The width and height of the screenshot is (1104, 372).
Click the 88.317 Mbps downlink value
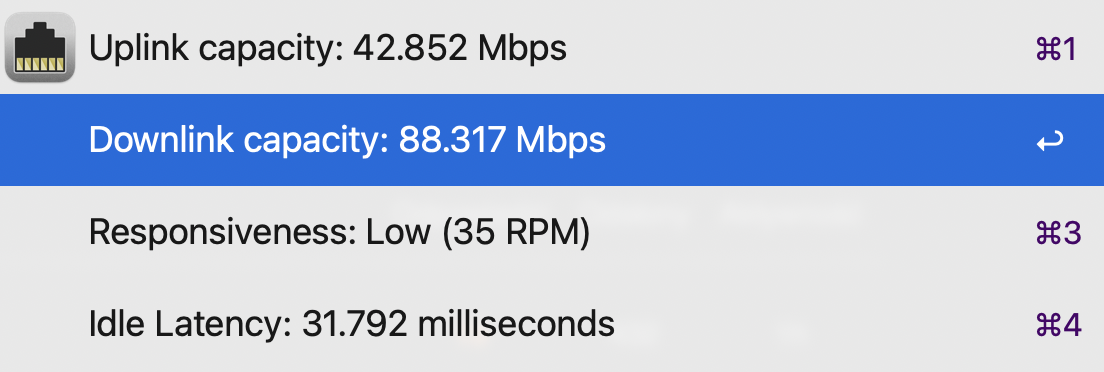[502, 141]
